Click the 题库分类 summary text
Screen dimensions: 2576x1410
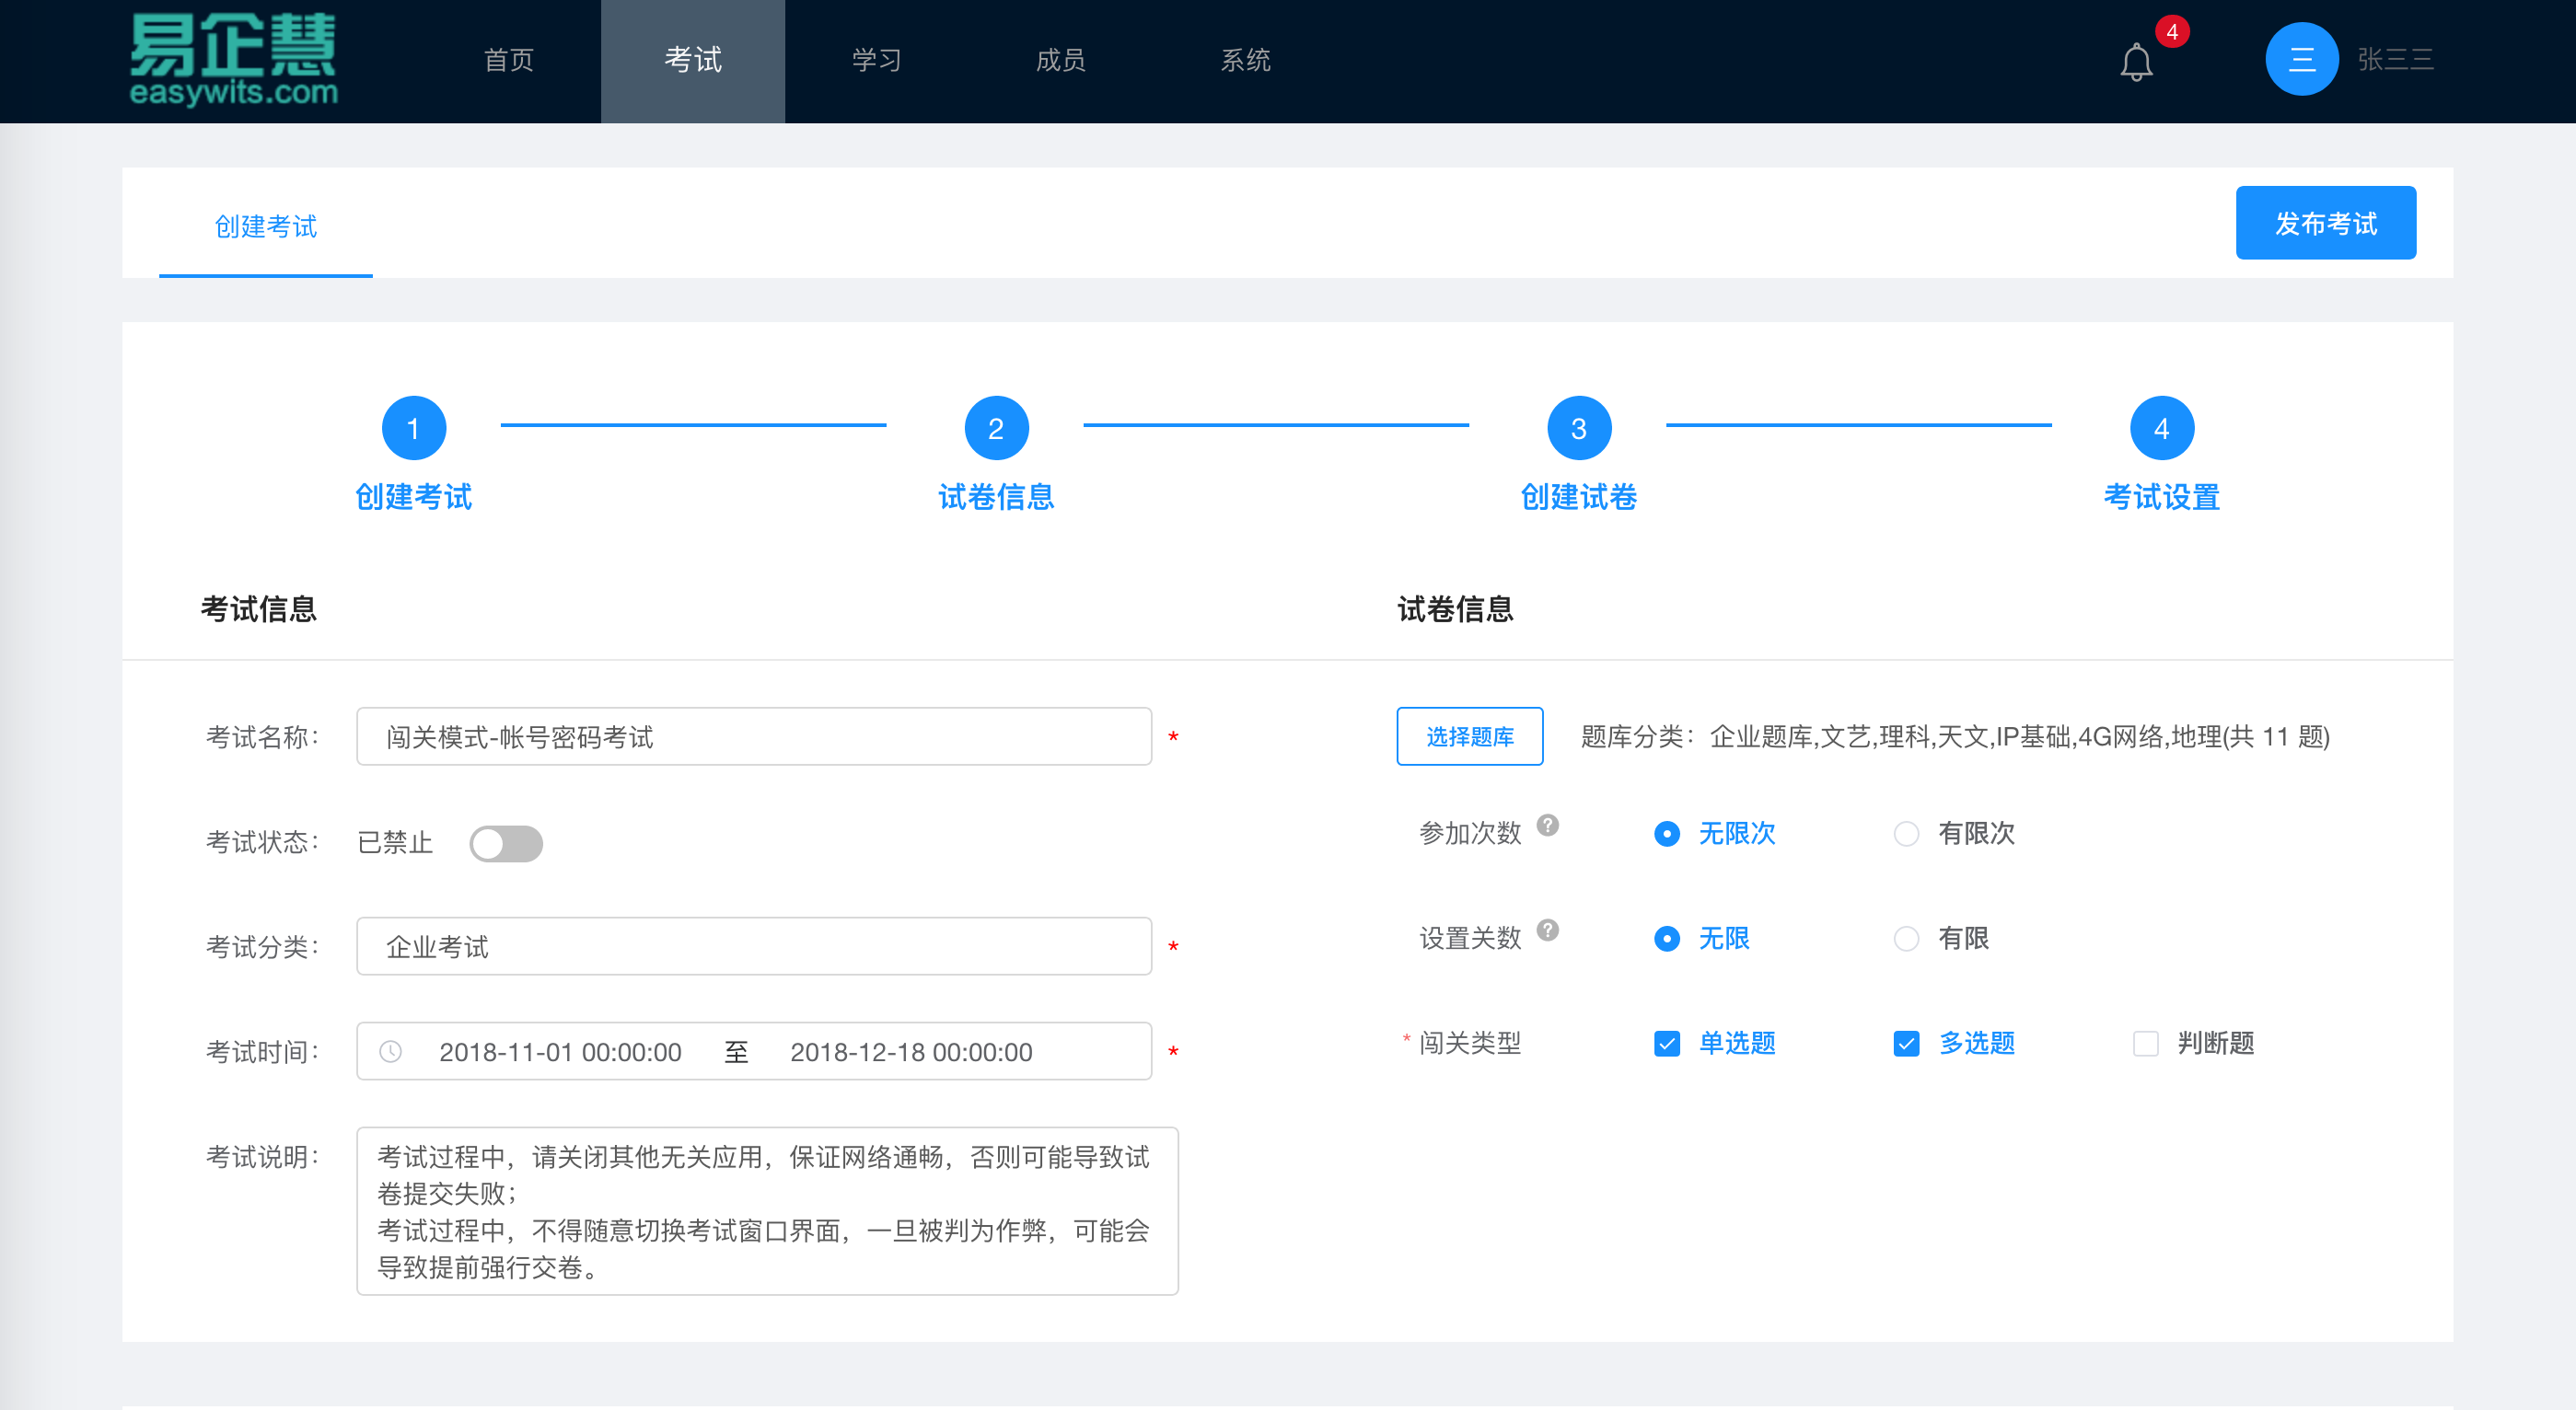[1955, 737]
